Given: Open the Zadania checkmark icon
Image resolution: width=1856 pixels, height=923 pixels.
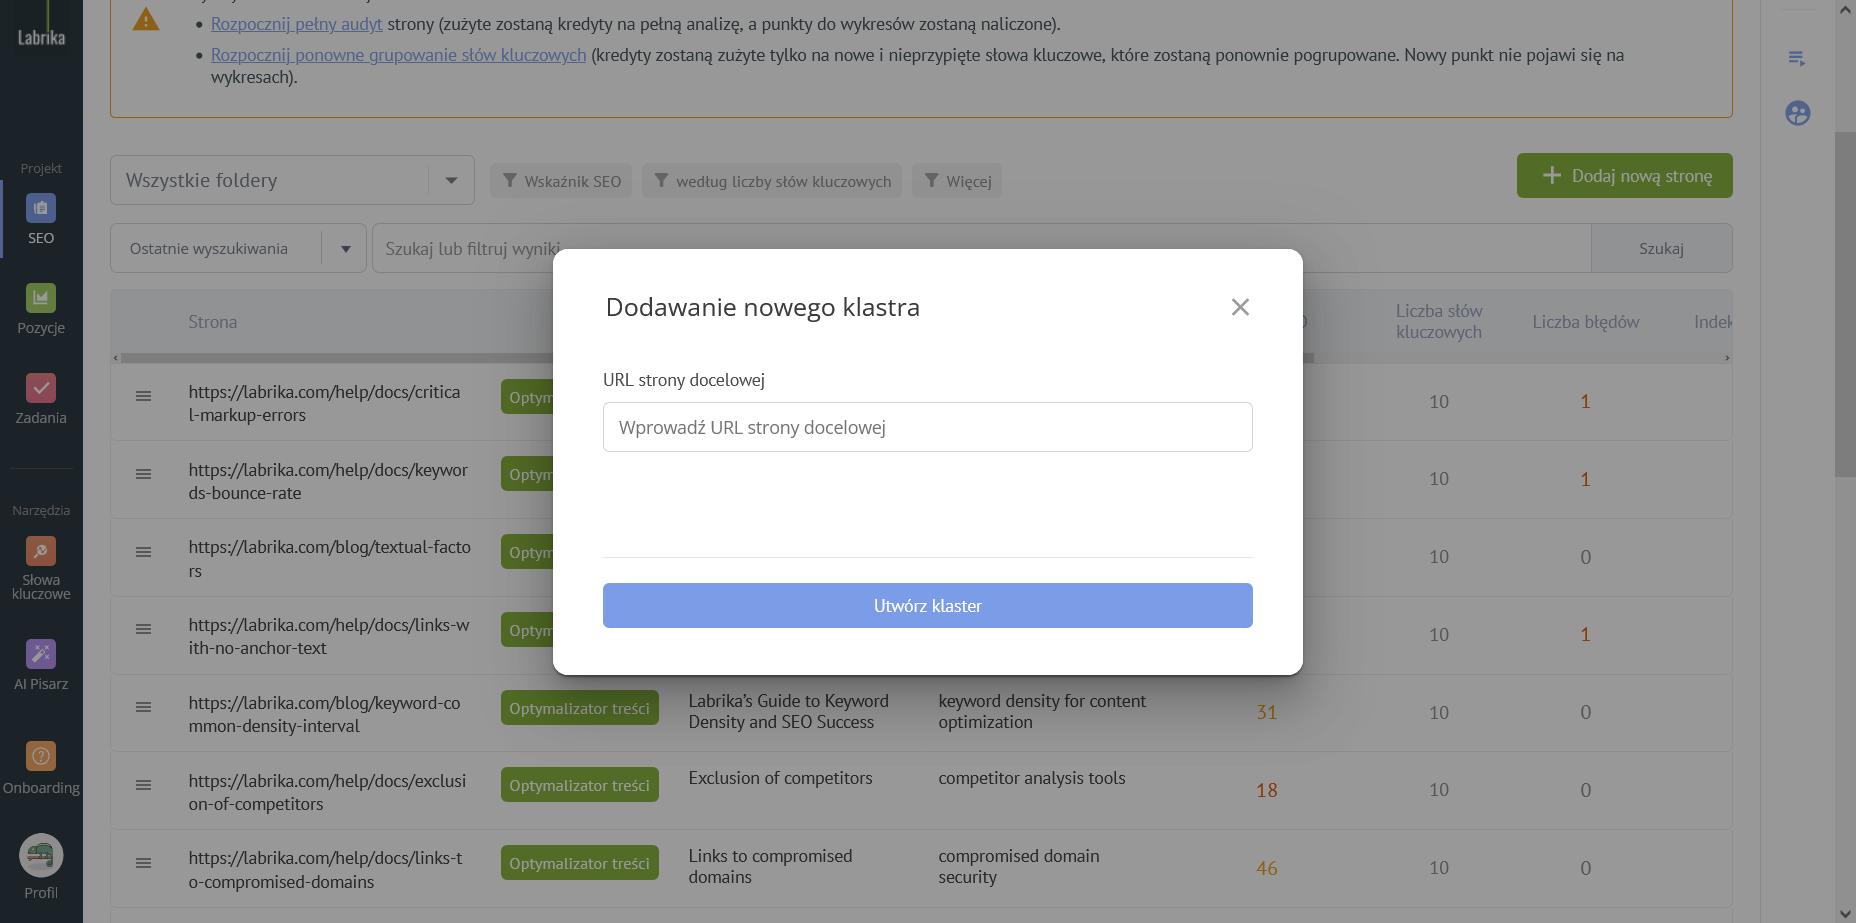Looking at the screenshot, I should [41, 388].
